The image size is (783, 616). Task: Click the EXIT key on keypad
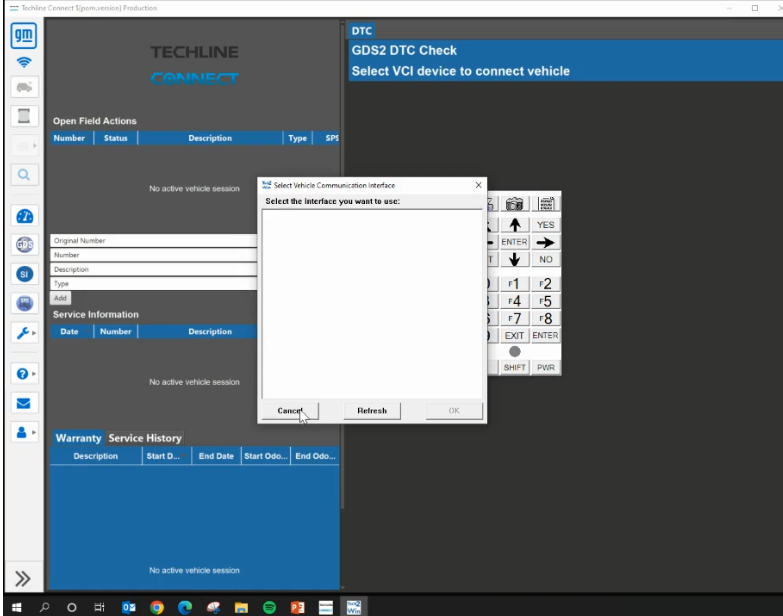(514, 335)
